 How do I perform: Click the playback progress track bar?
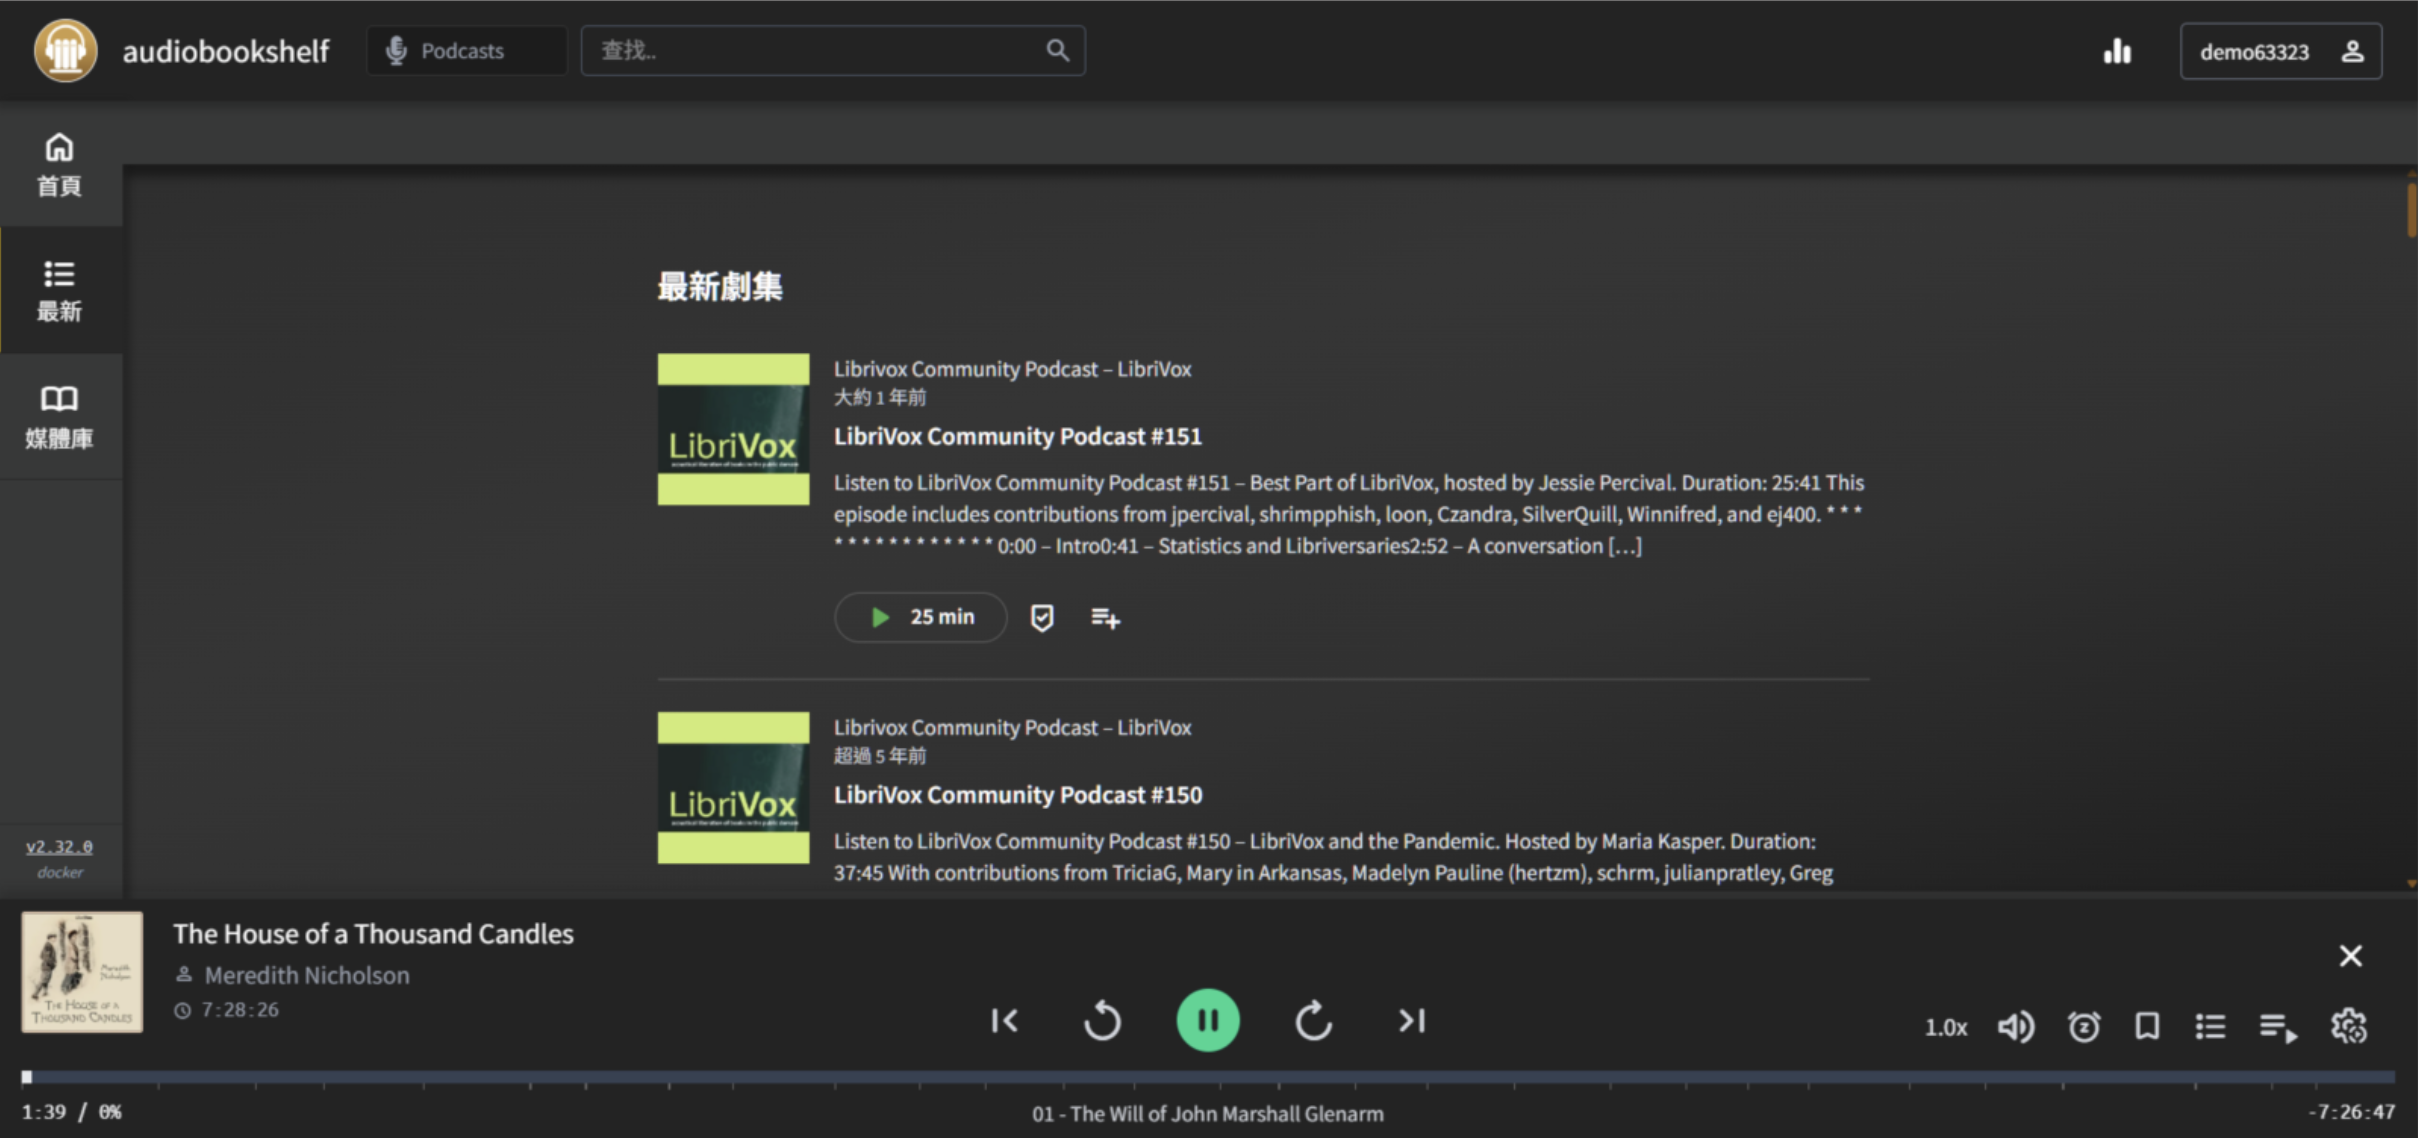[x=1208, y=1077]
